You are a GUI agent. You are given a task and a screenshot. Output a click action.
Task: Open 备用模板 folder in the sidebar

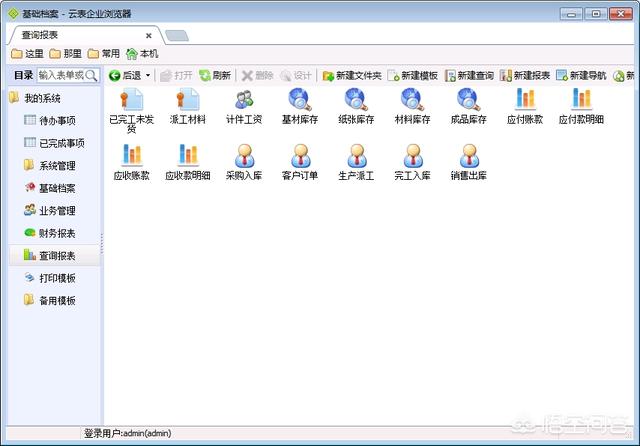50,300
